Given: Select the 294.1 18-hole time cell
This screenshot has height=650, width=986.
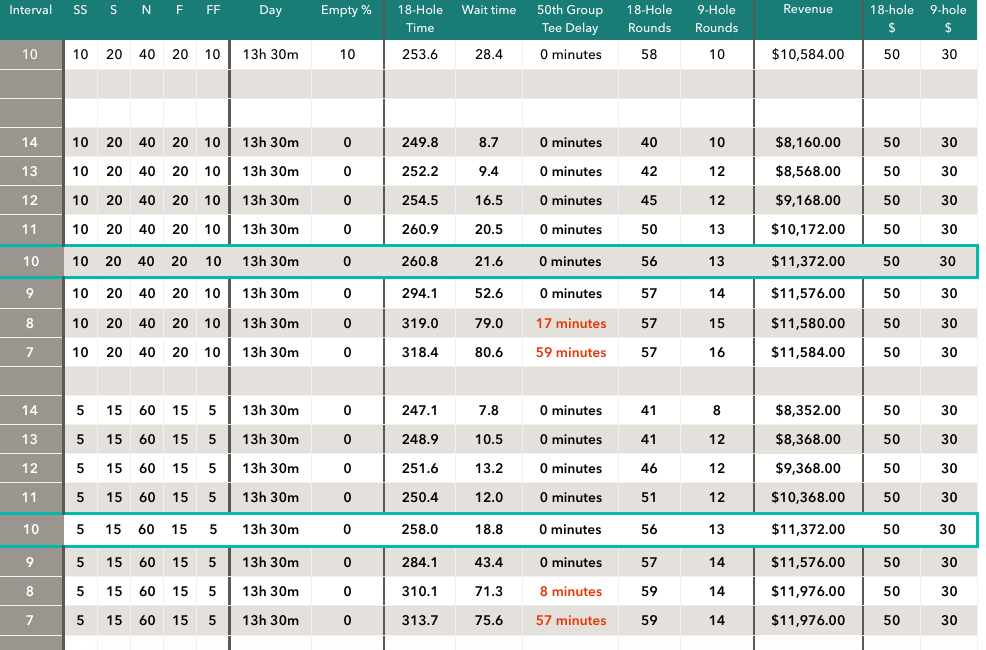Looking at the screenshot, I should pos(420,294).
